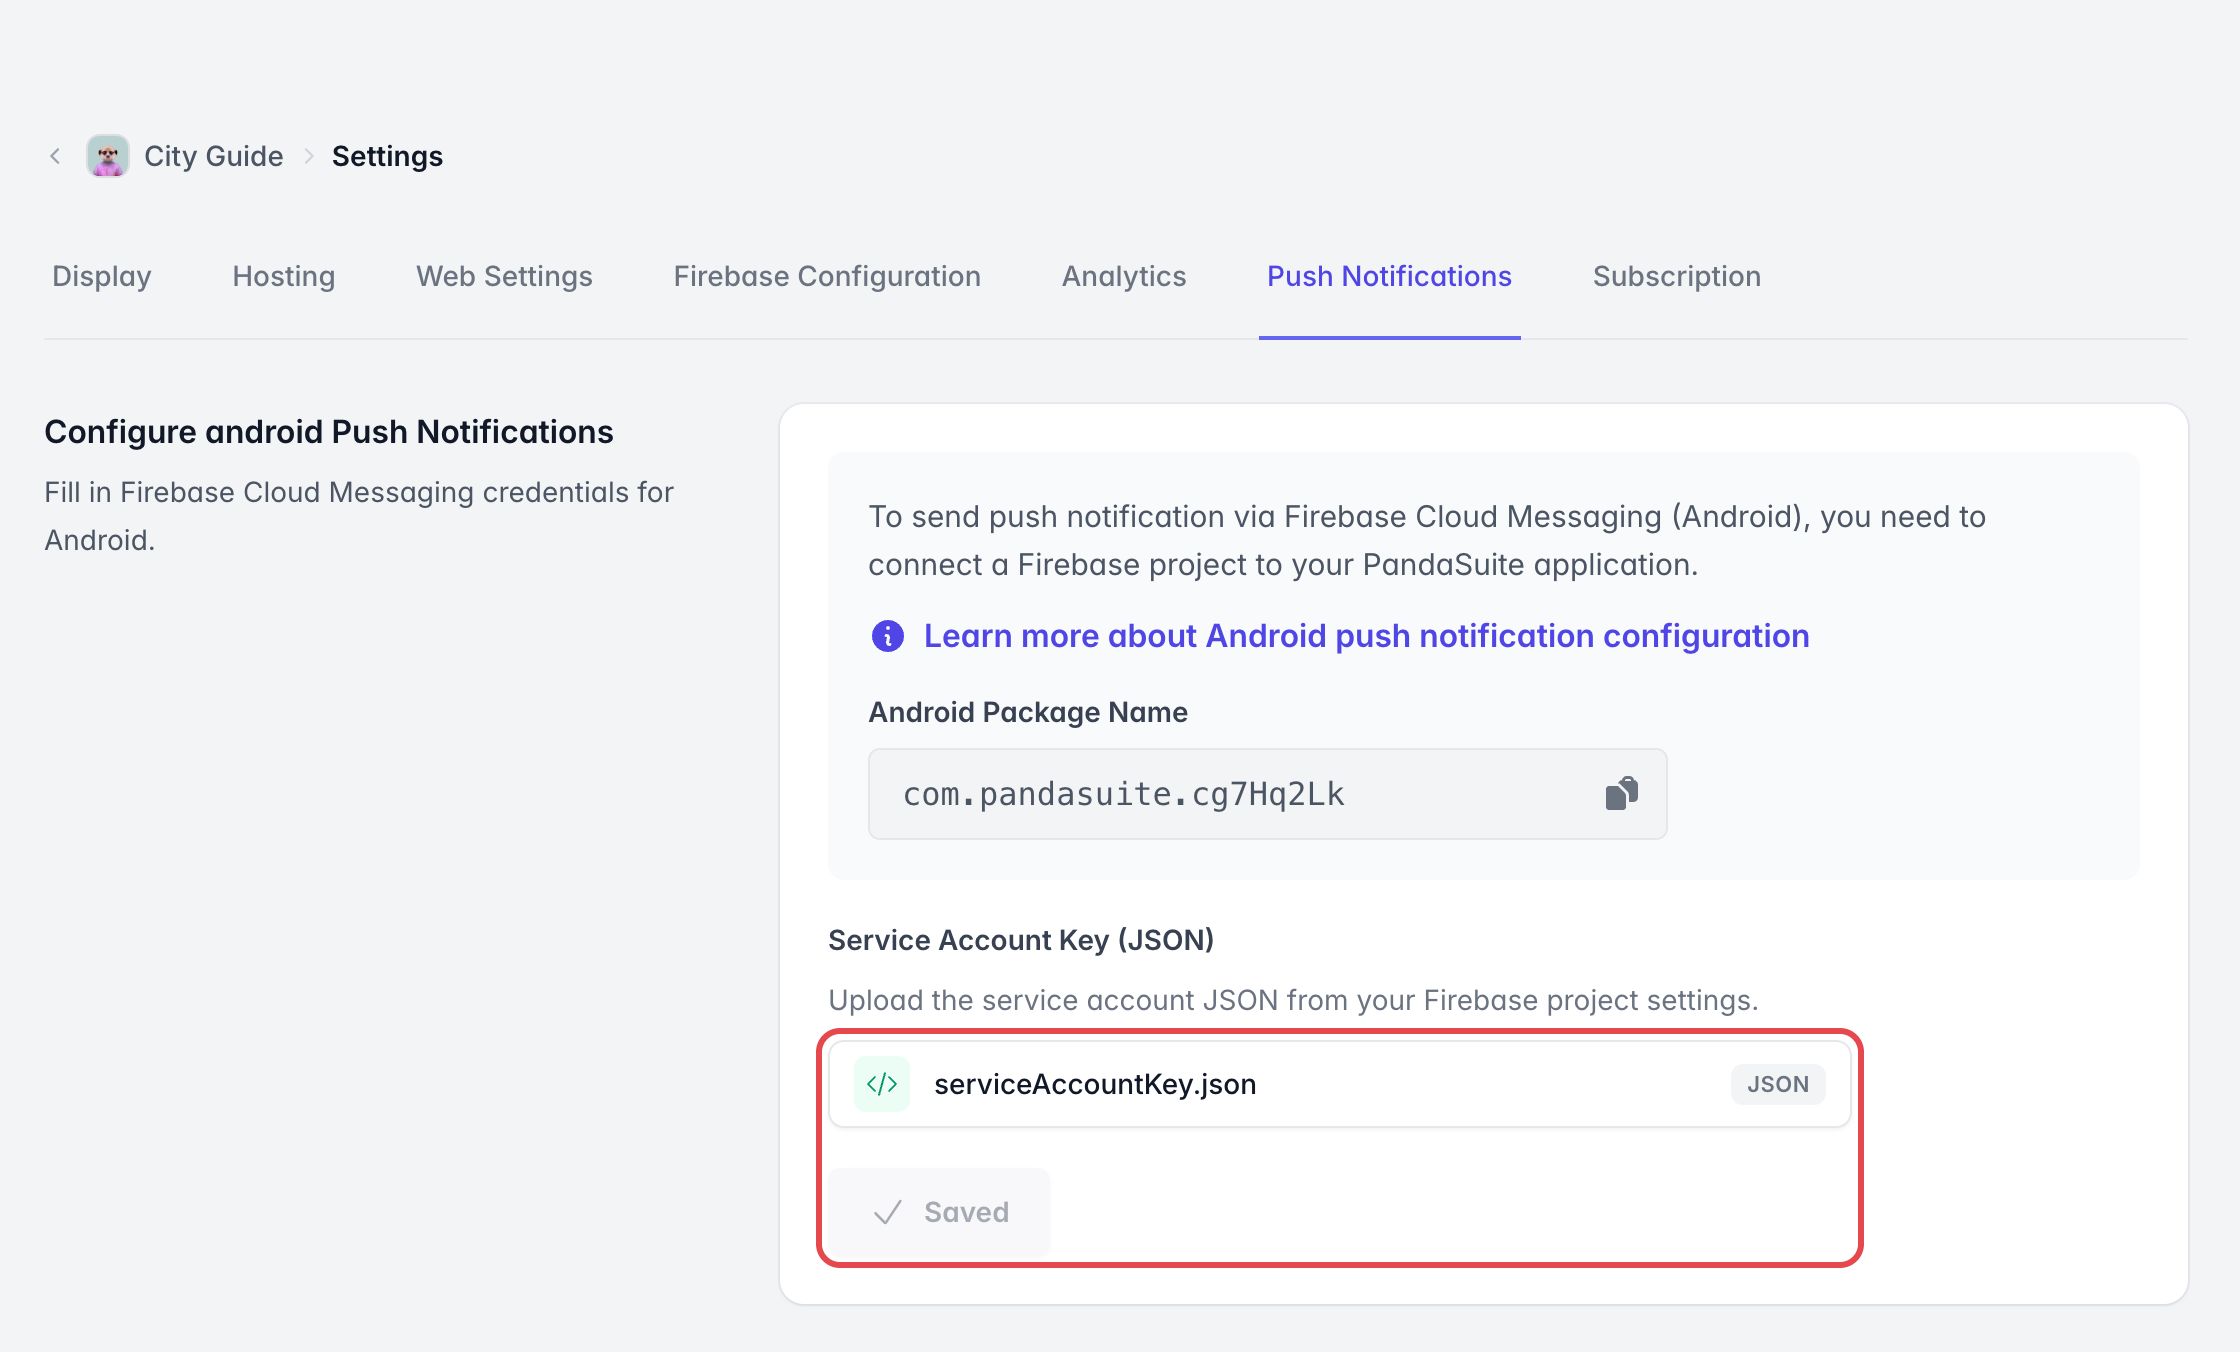Screen dimensions: 2240x1352
Task: Click the Service Account Key (JSON) label
Action: click(1021, 940)
